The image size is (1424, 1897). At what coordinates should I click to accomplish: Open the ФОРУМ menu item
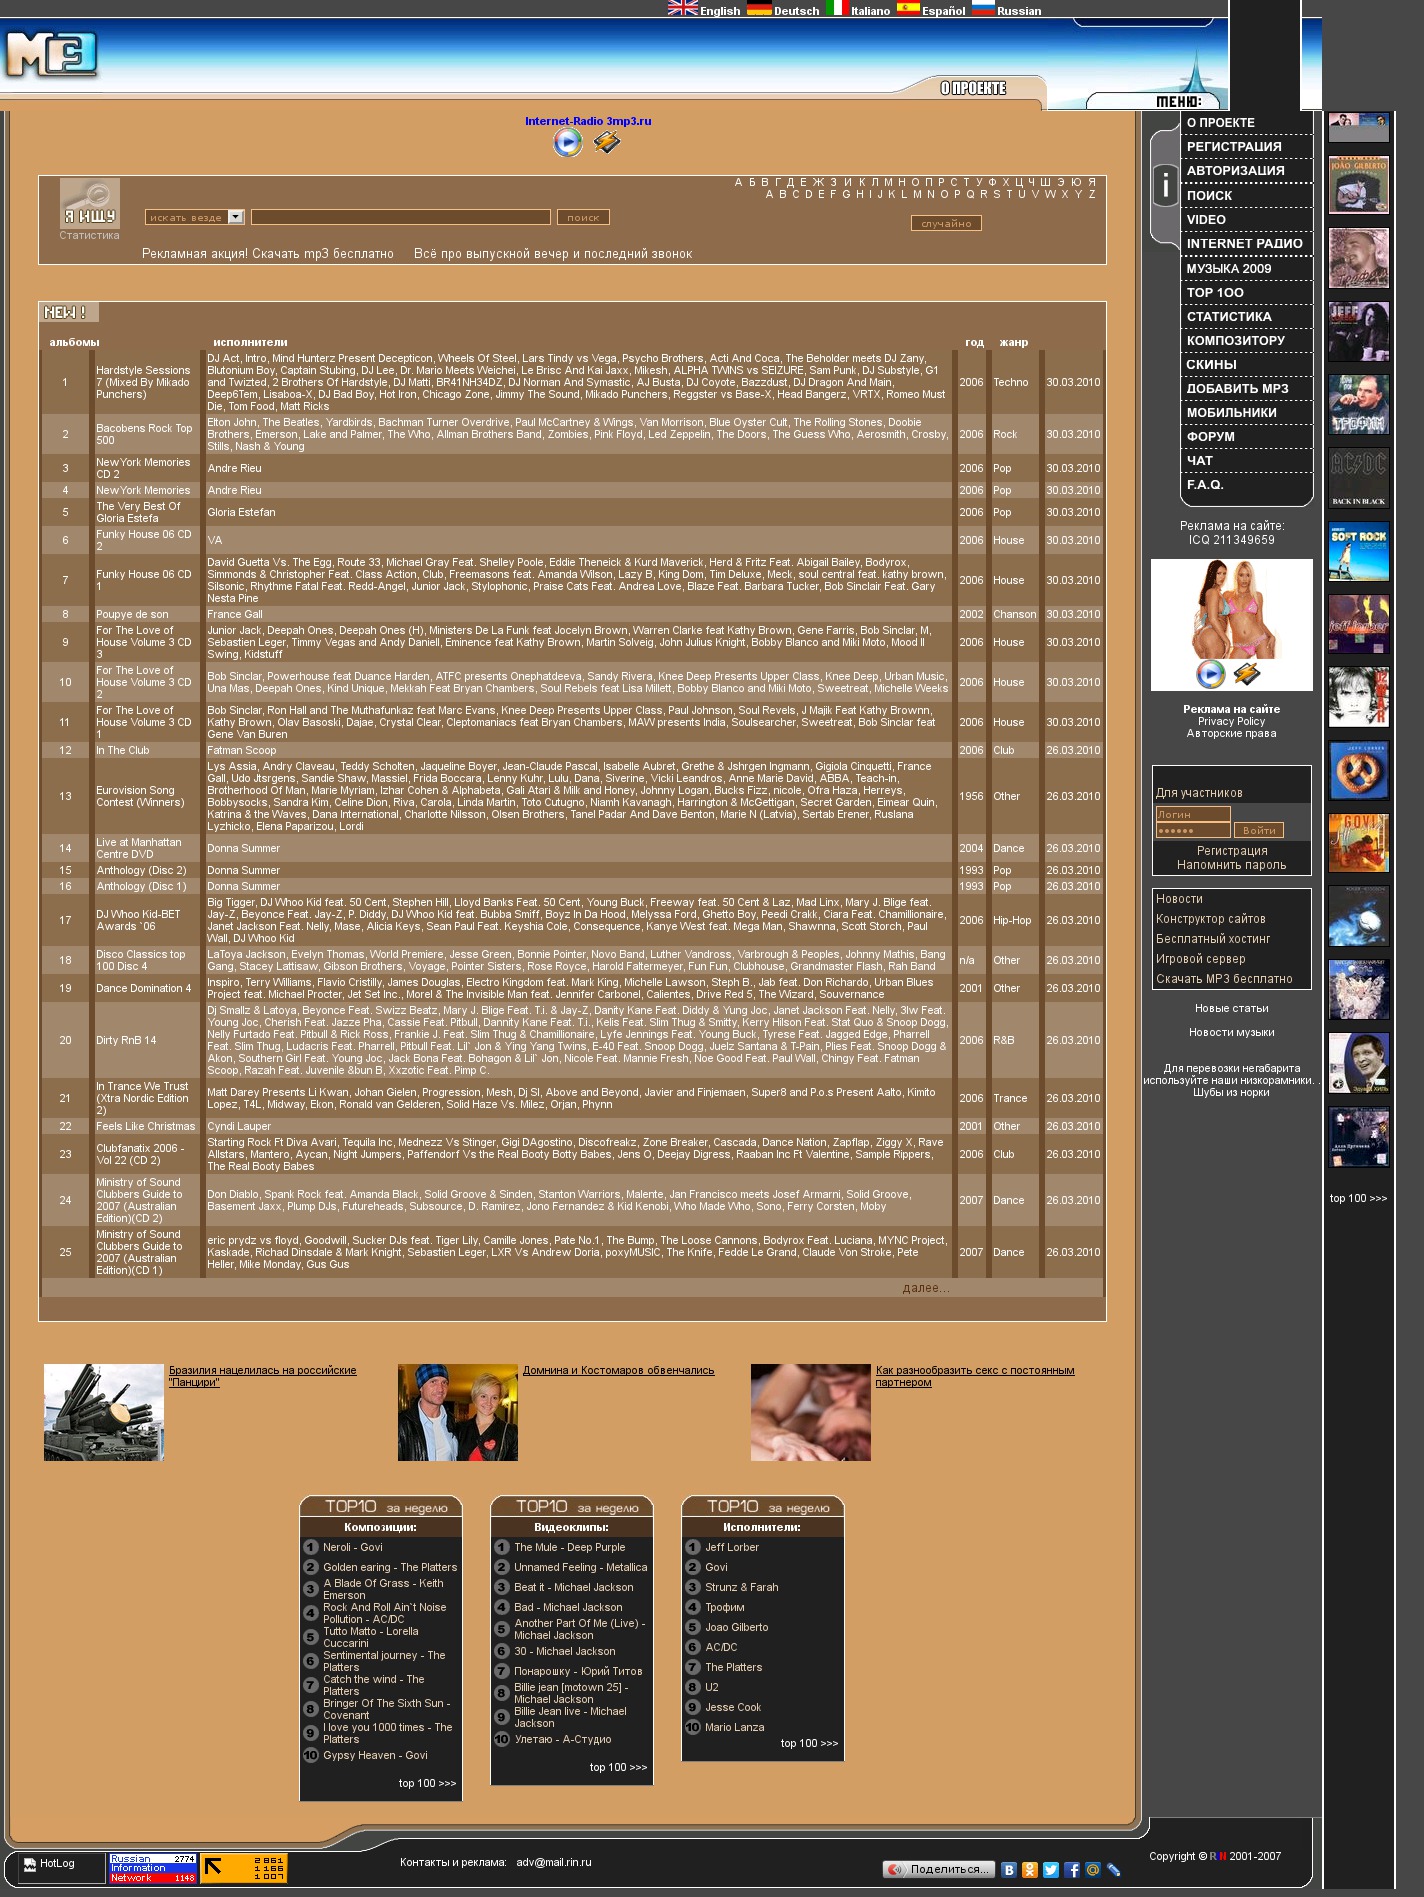[x=1210, y=437]
